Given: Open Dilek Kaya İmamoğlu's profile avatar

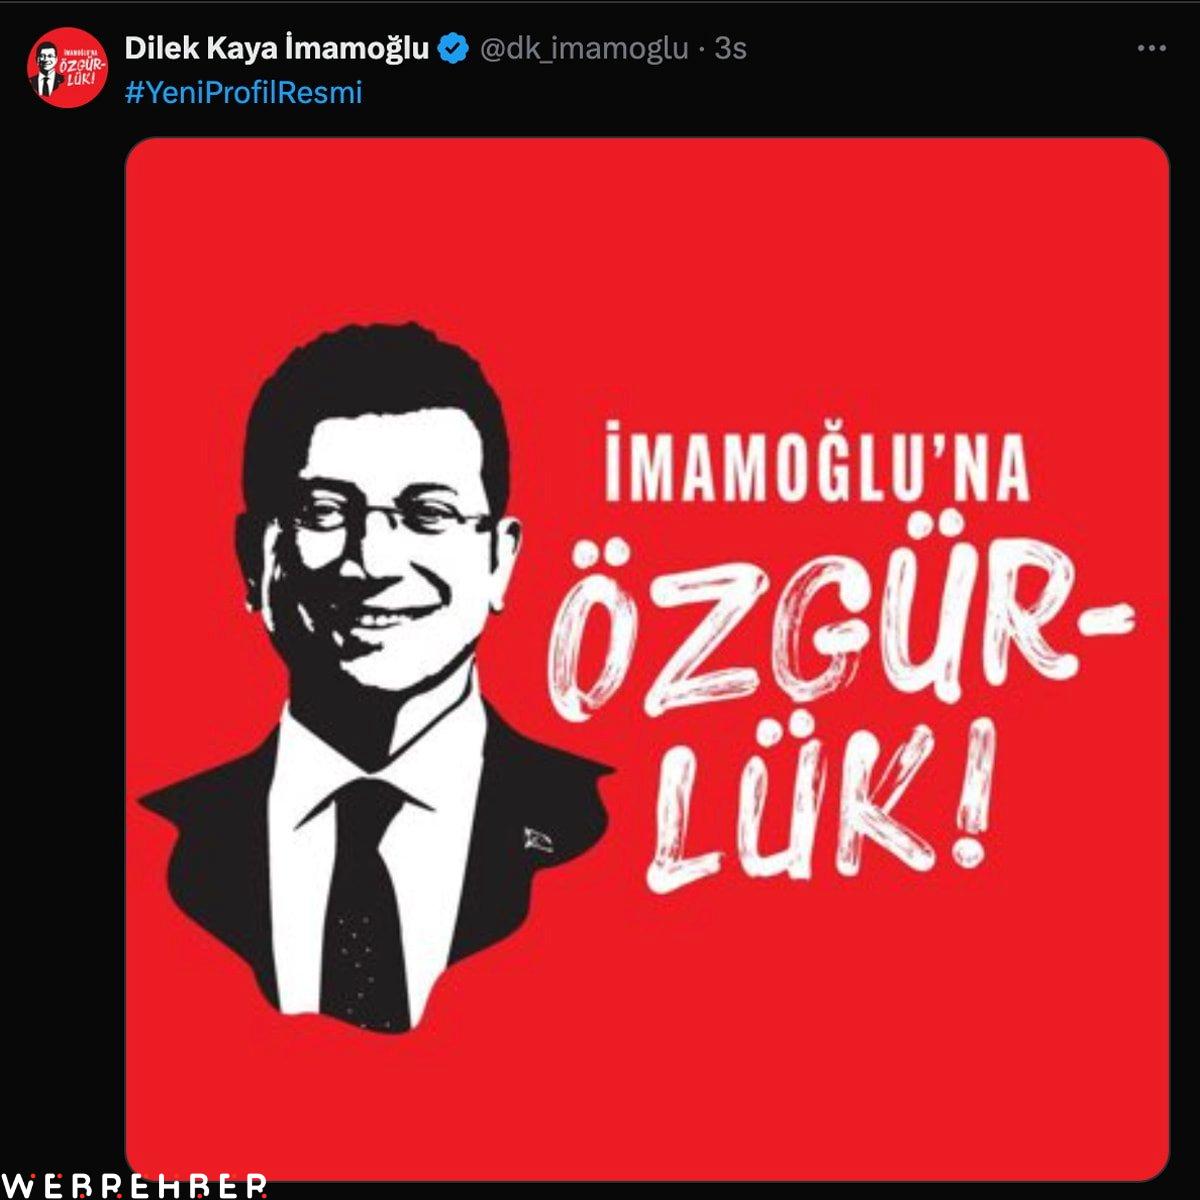Looking at the screenshot, I should (67, 67).
